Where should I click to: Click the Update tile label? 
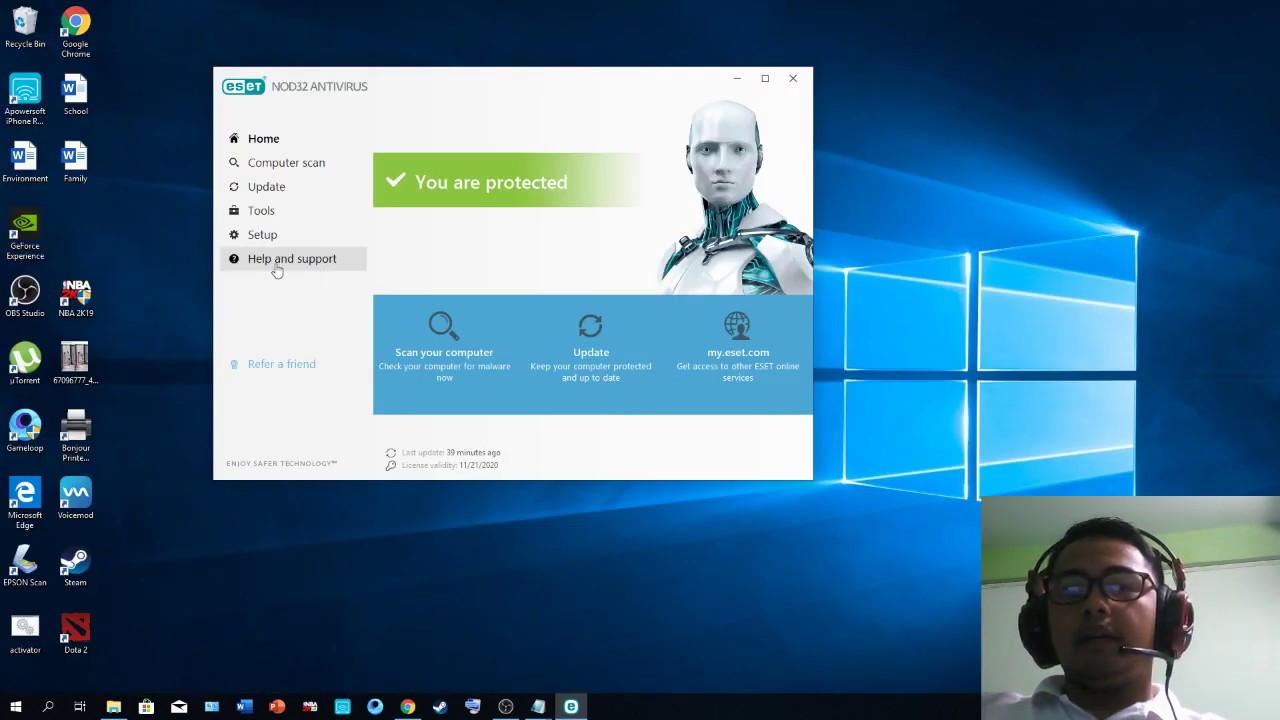click(x=591, y=352)
